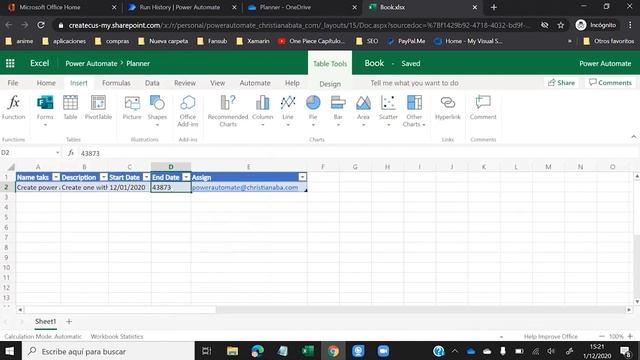Open the Other Charts menu
Screen dimensions: 640x360
pyautogui.click(x=414, y=111)
